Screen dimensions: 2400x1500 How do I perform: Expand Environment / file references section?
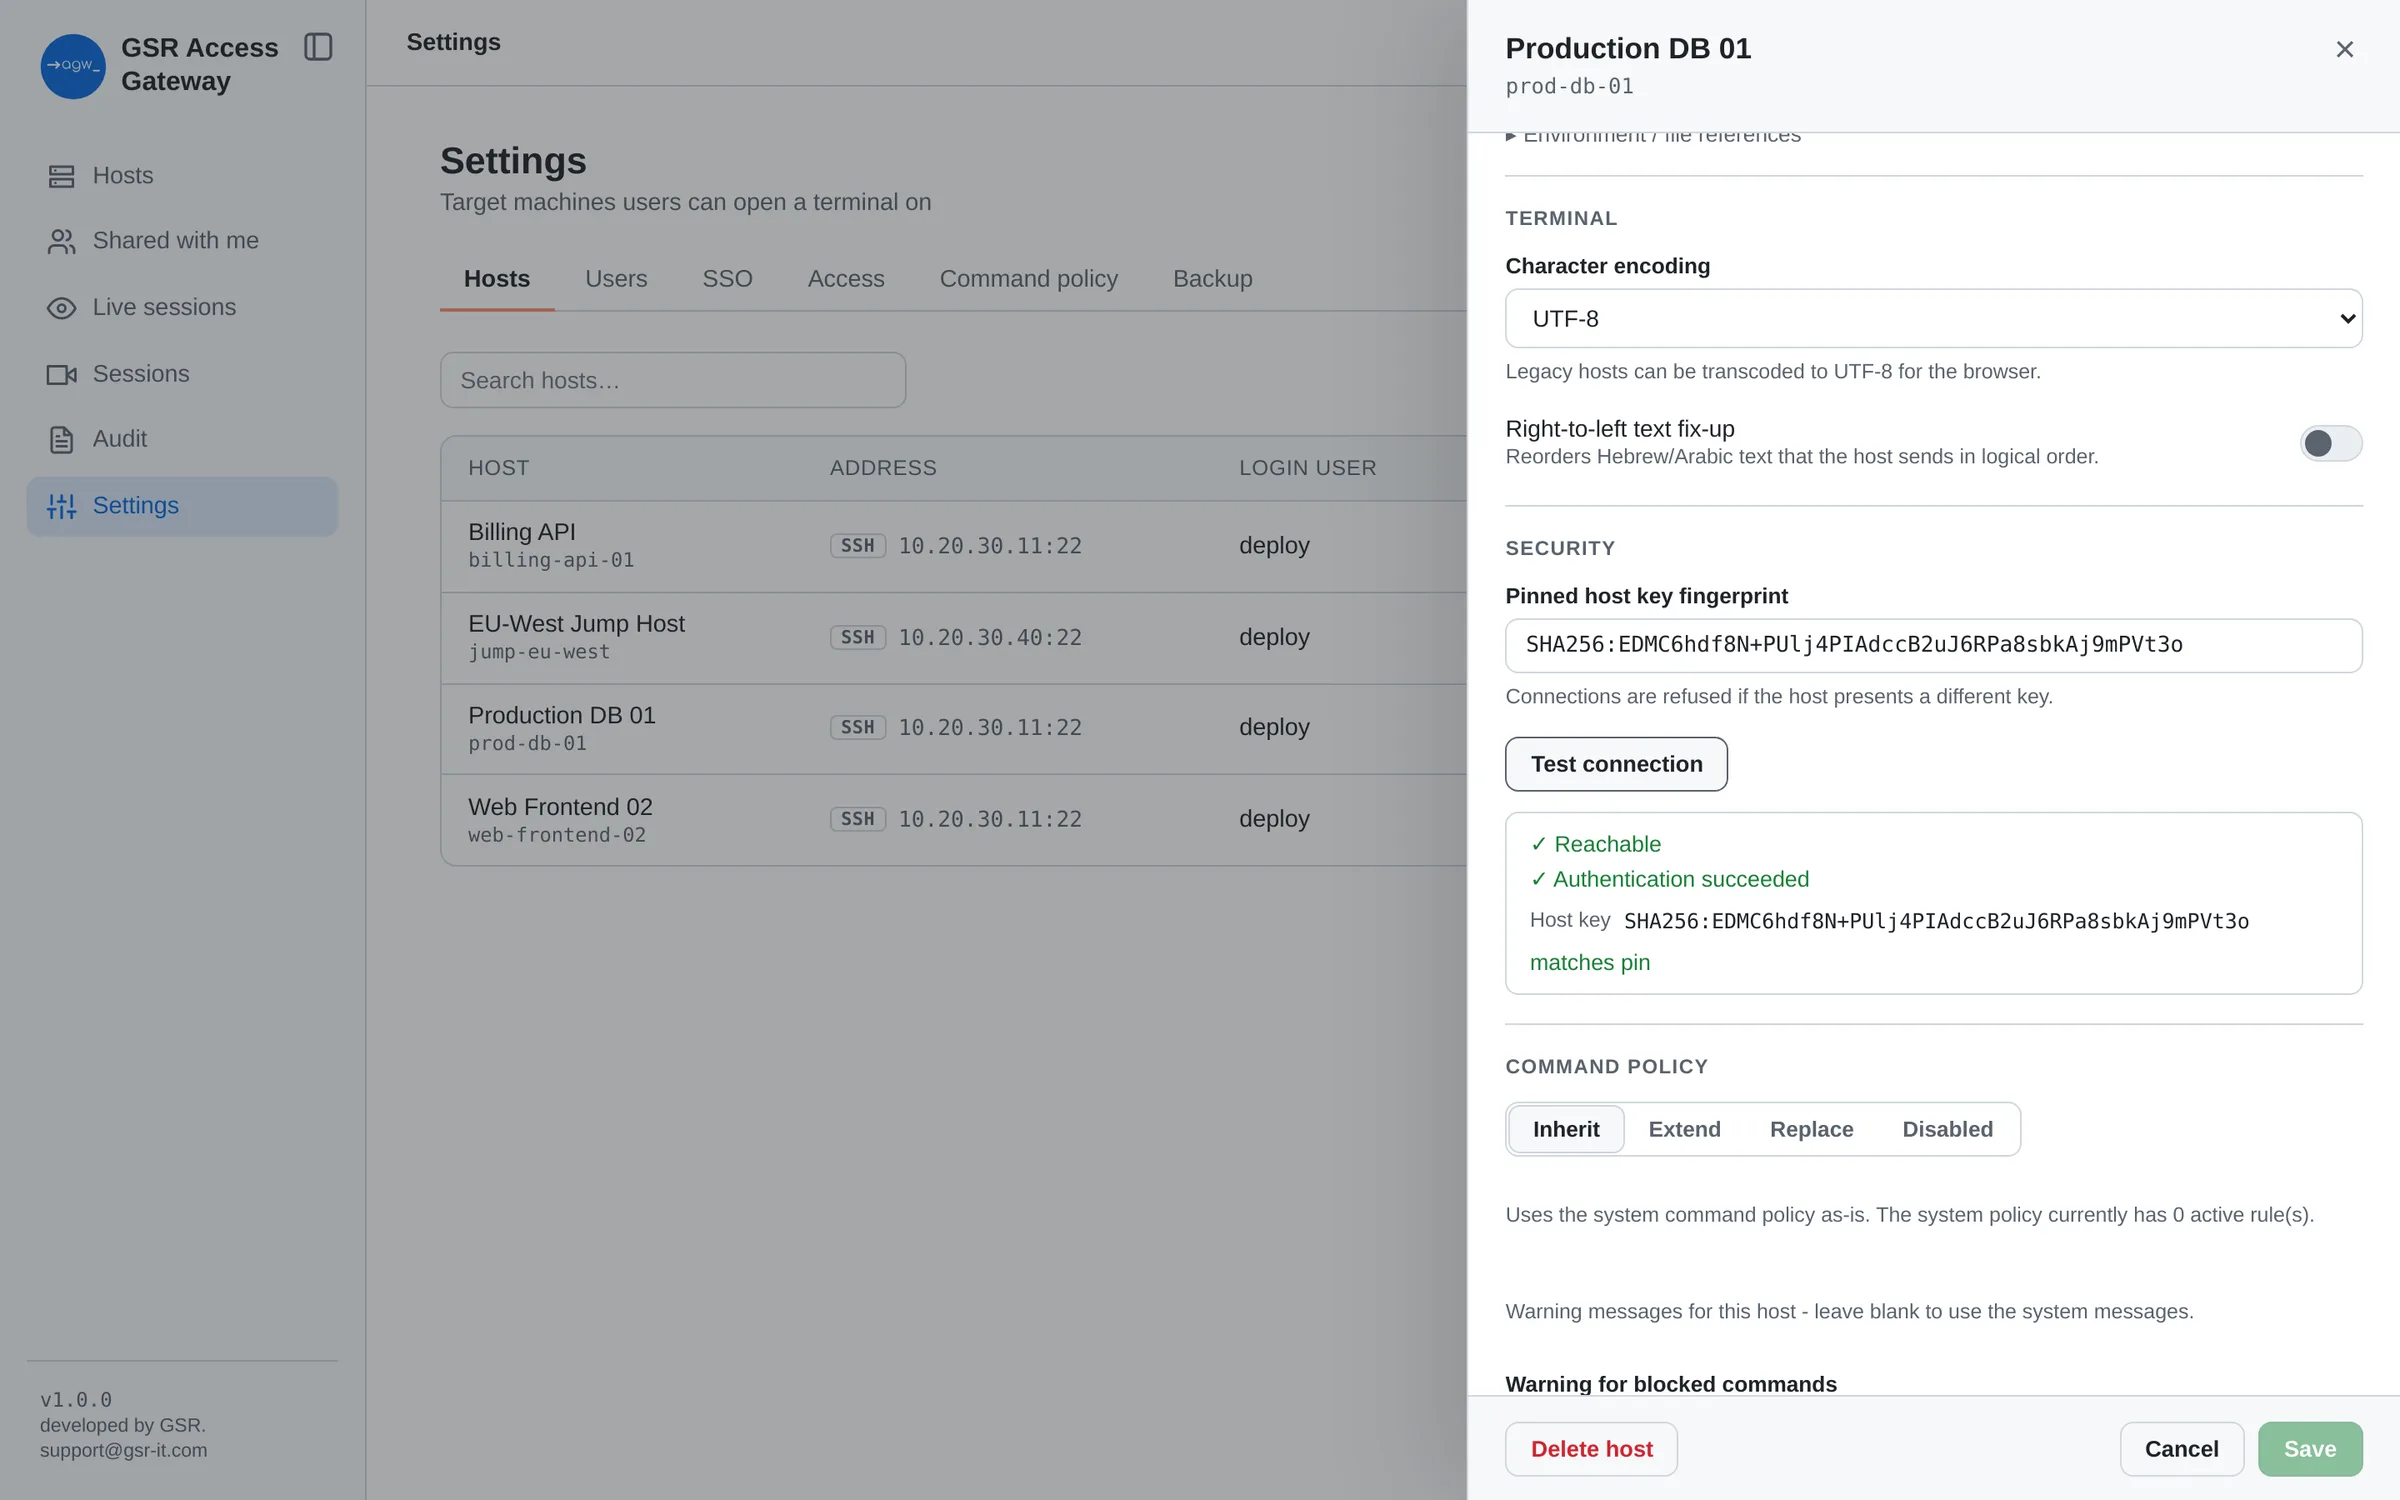1653,136
